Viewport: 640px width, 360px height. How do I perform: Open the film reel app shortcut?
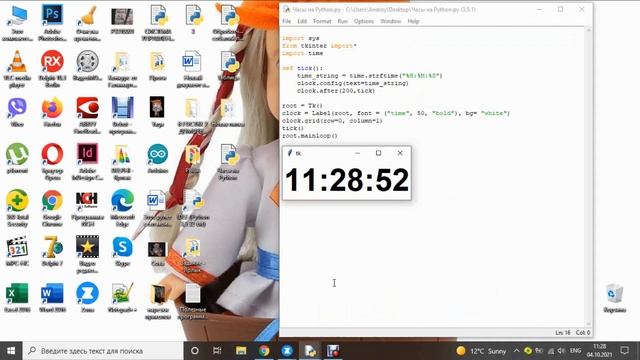(87, 66)
